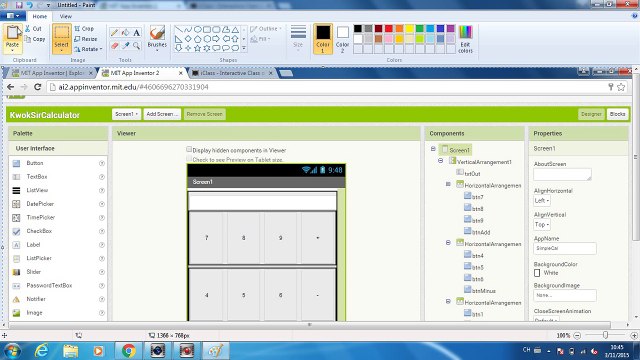This screenshot has width=640, height=360.
Task: Switch to the View ribbon tab
Action: (66, 16)
